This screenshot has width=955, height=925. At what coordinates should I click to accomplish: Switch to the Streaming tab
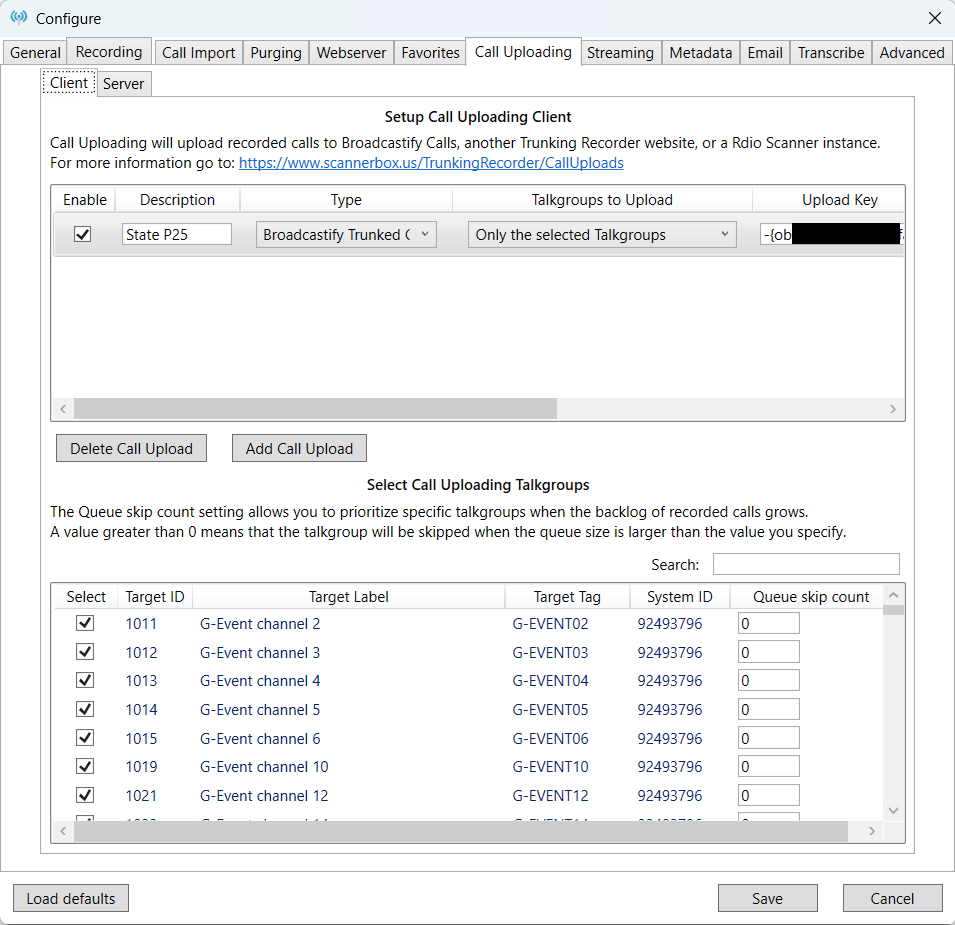tap(620, 53)
